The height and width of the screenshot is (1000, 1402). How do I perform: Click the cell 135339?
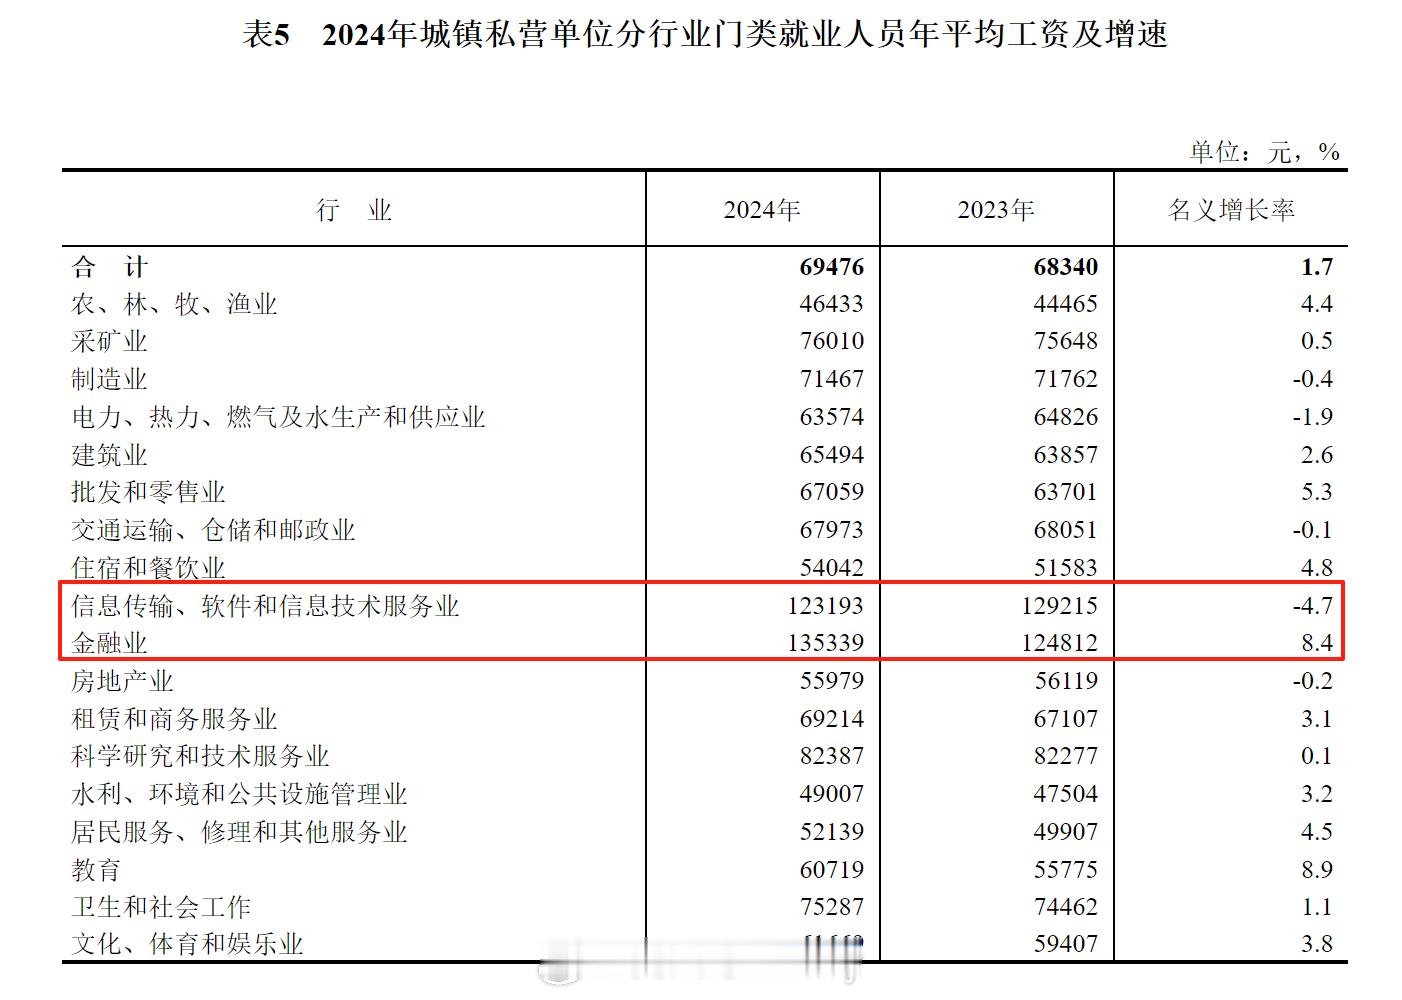pos(825,643)
